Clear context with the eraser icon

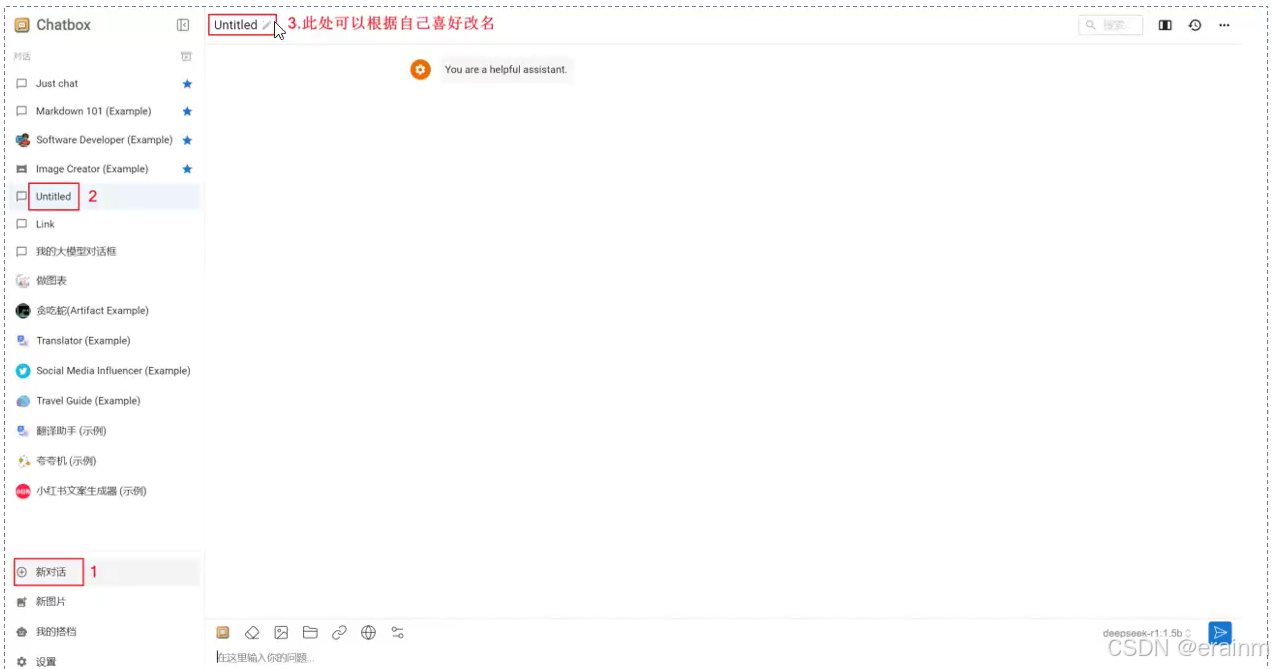[252, 632]
